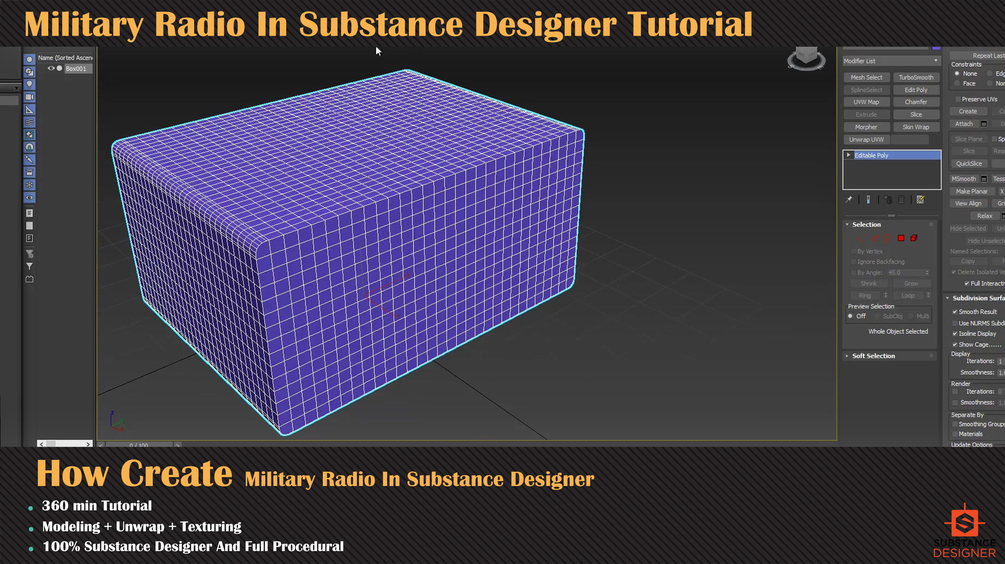Click Remove Modifier trash icon
This screenshot has width=1005, height=564.
[x=902, y=199]
